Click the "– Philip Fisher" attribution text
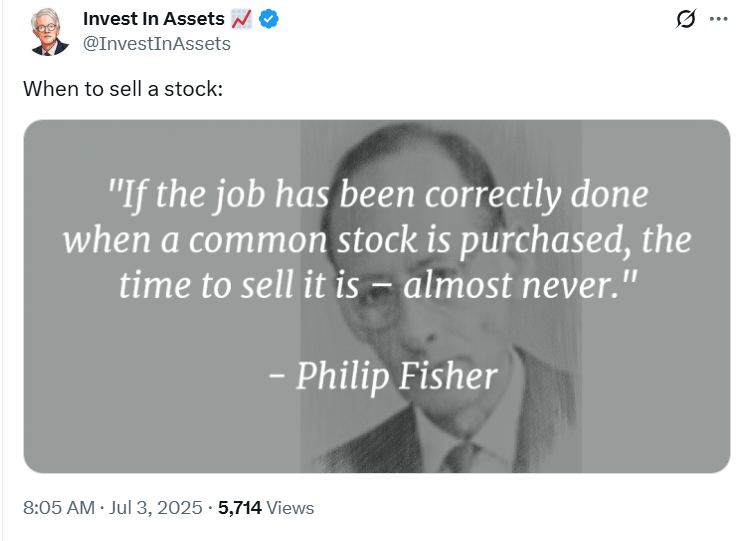This screenshot has height=541, width=748. coord(383,377)
